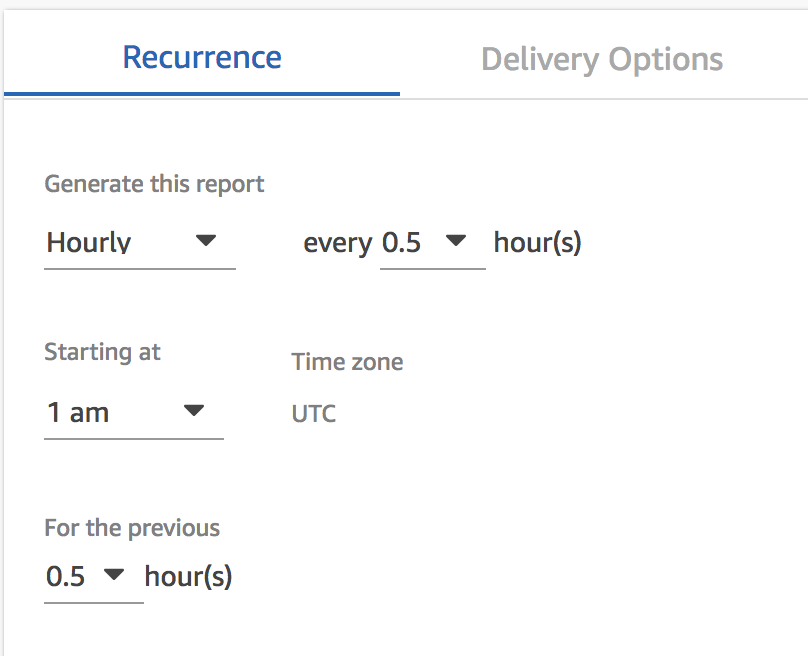808x656 pixels.
Task: Click the blue underline beneath Recurrence
Action: 202,94
